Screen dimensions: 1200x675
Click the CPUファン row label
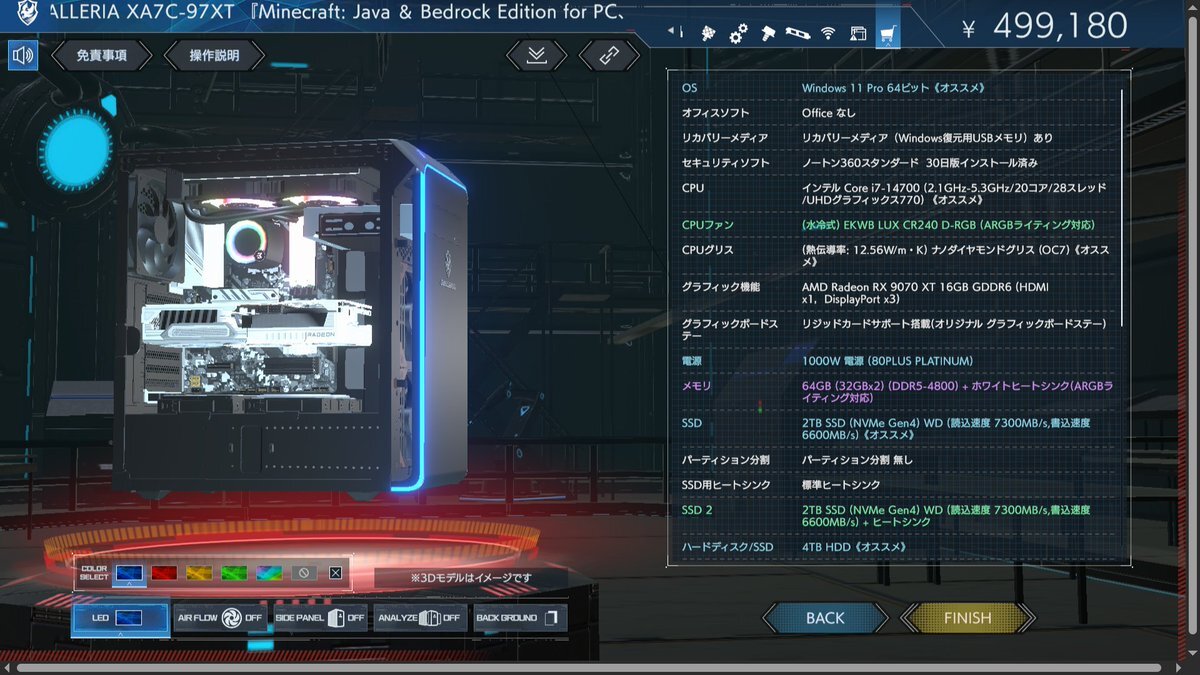707,225
